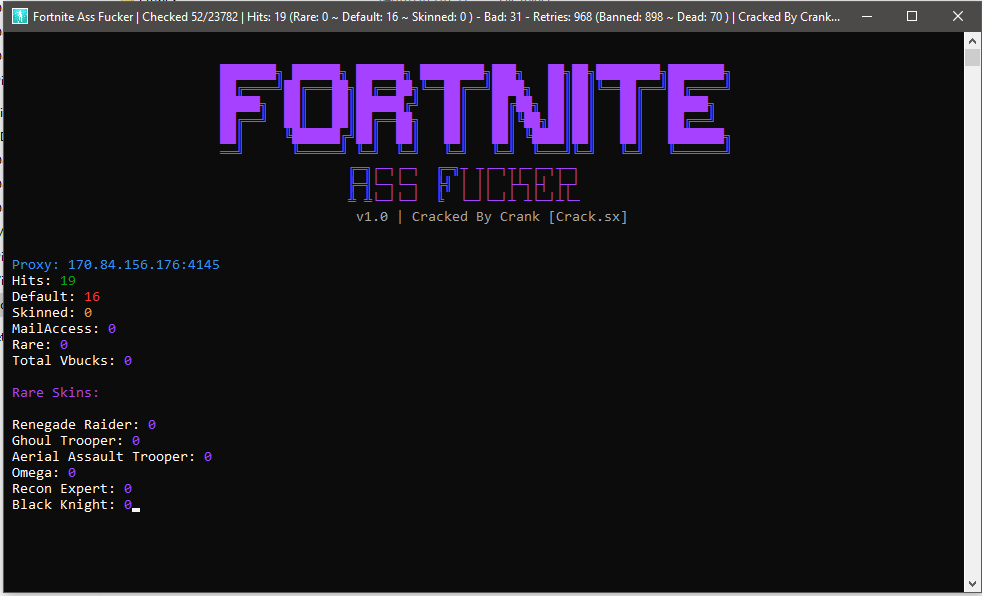Click the empty vertical scrollbar track
The width and height of the screenshot is (982, 596).
[972, 321]
